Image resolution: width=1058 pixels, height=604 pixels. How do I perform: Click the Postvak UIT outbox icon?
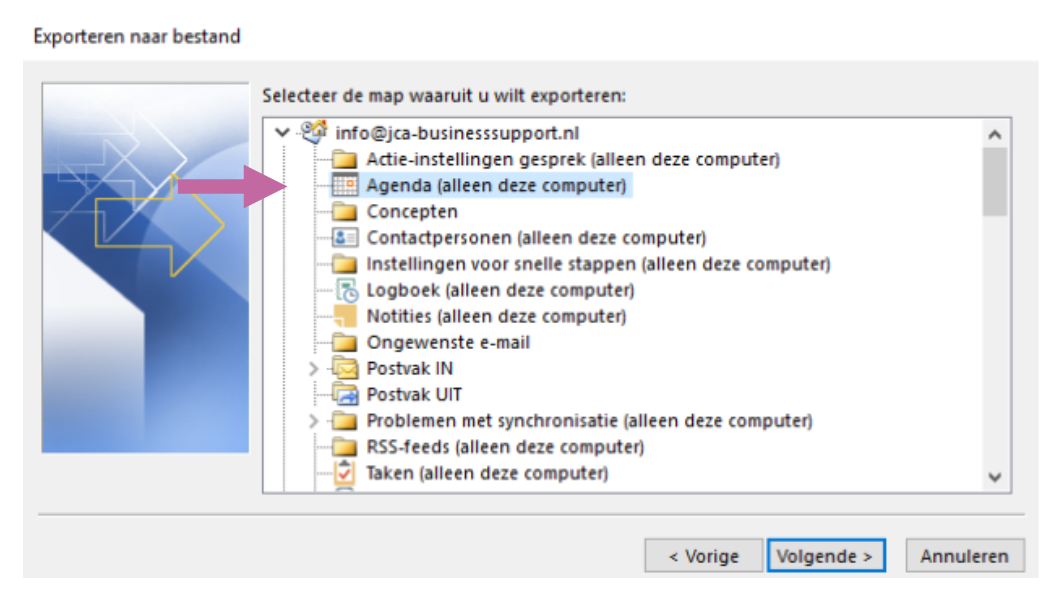pos(344,394)
